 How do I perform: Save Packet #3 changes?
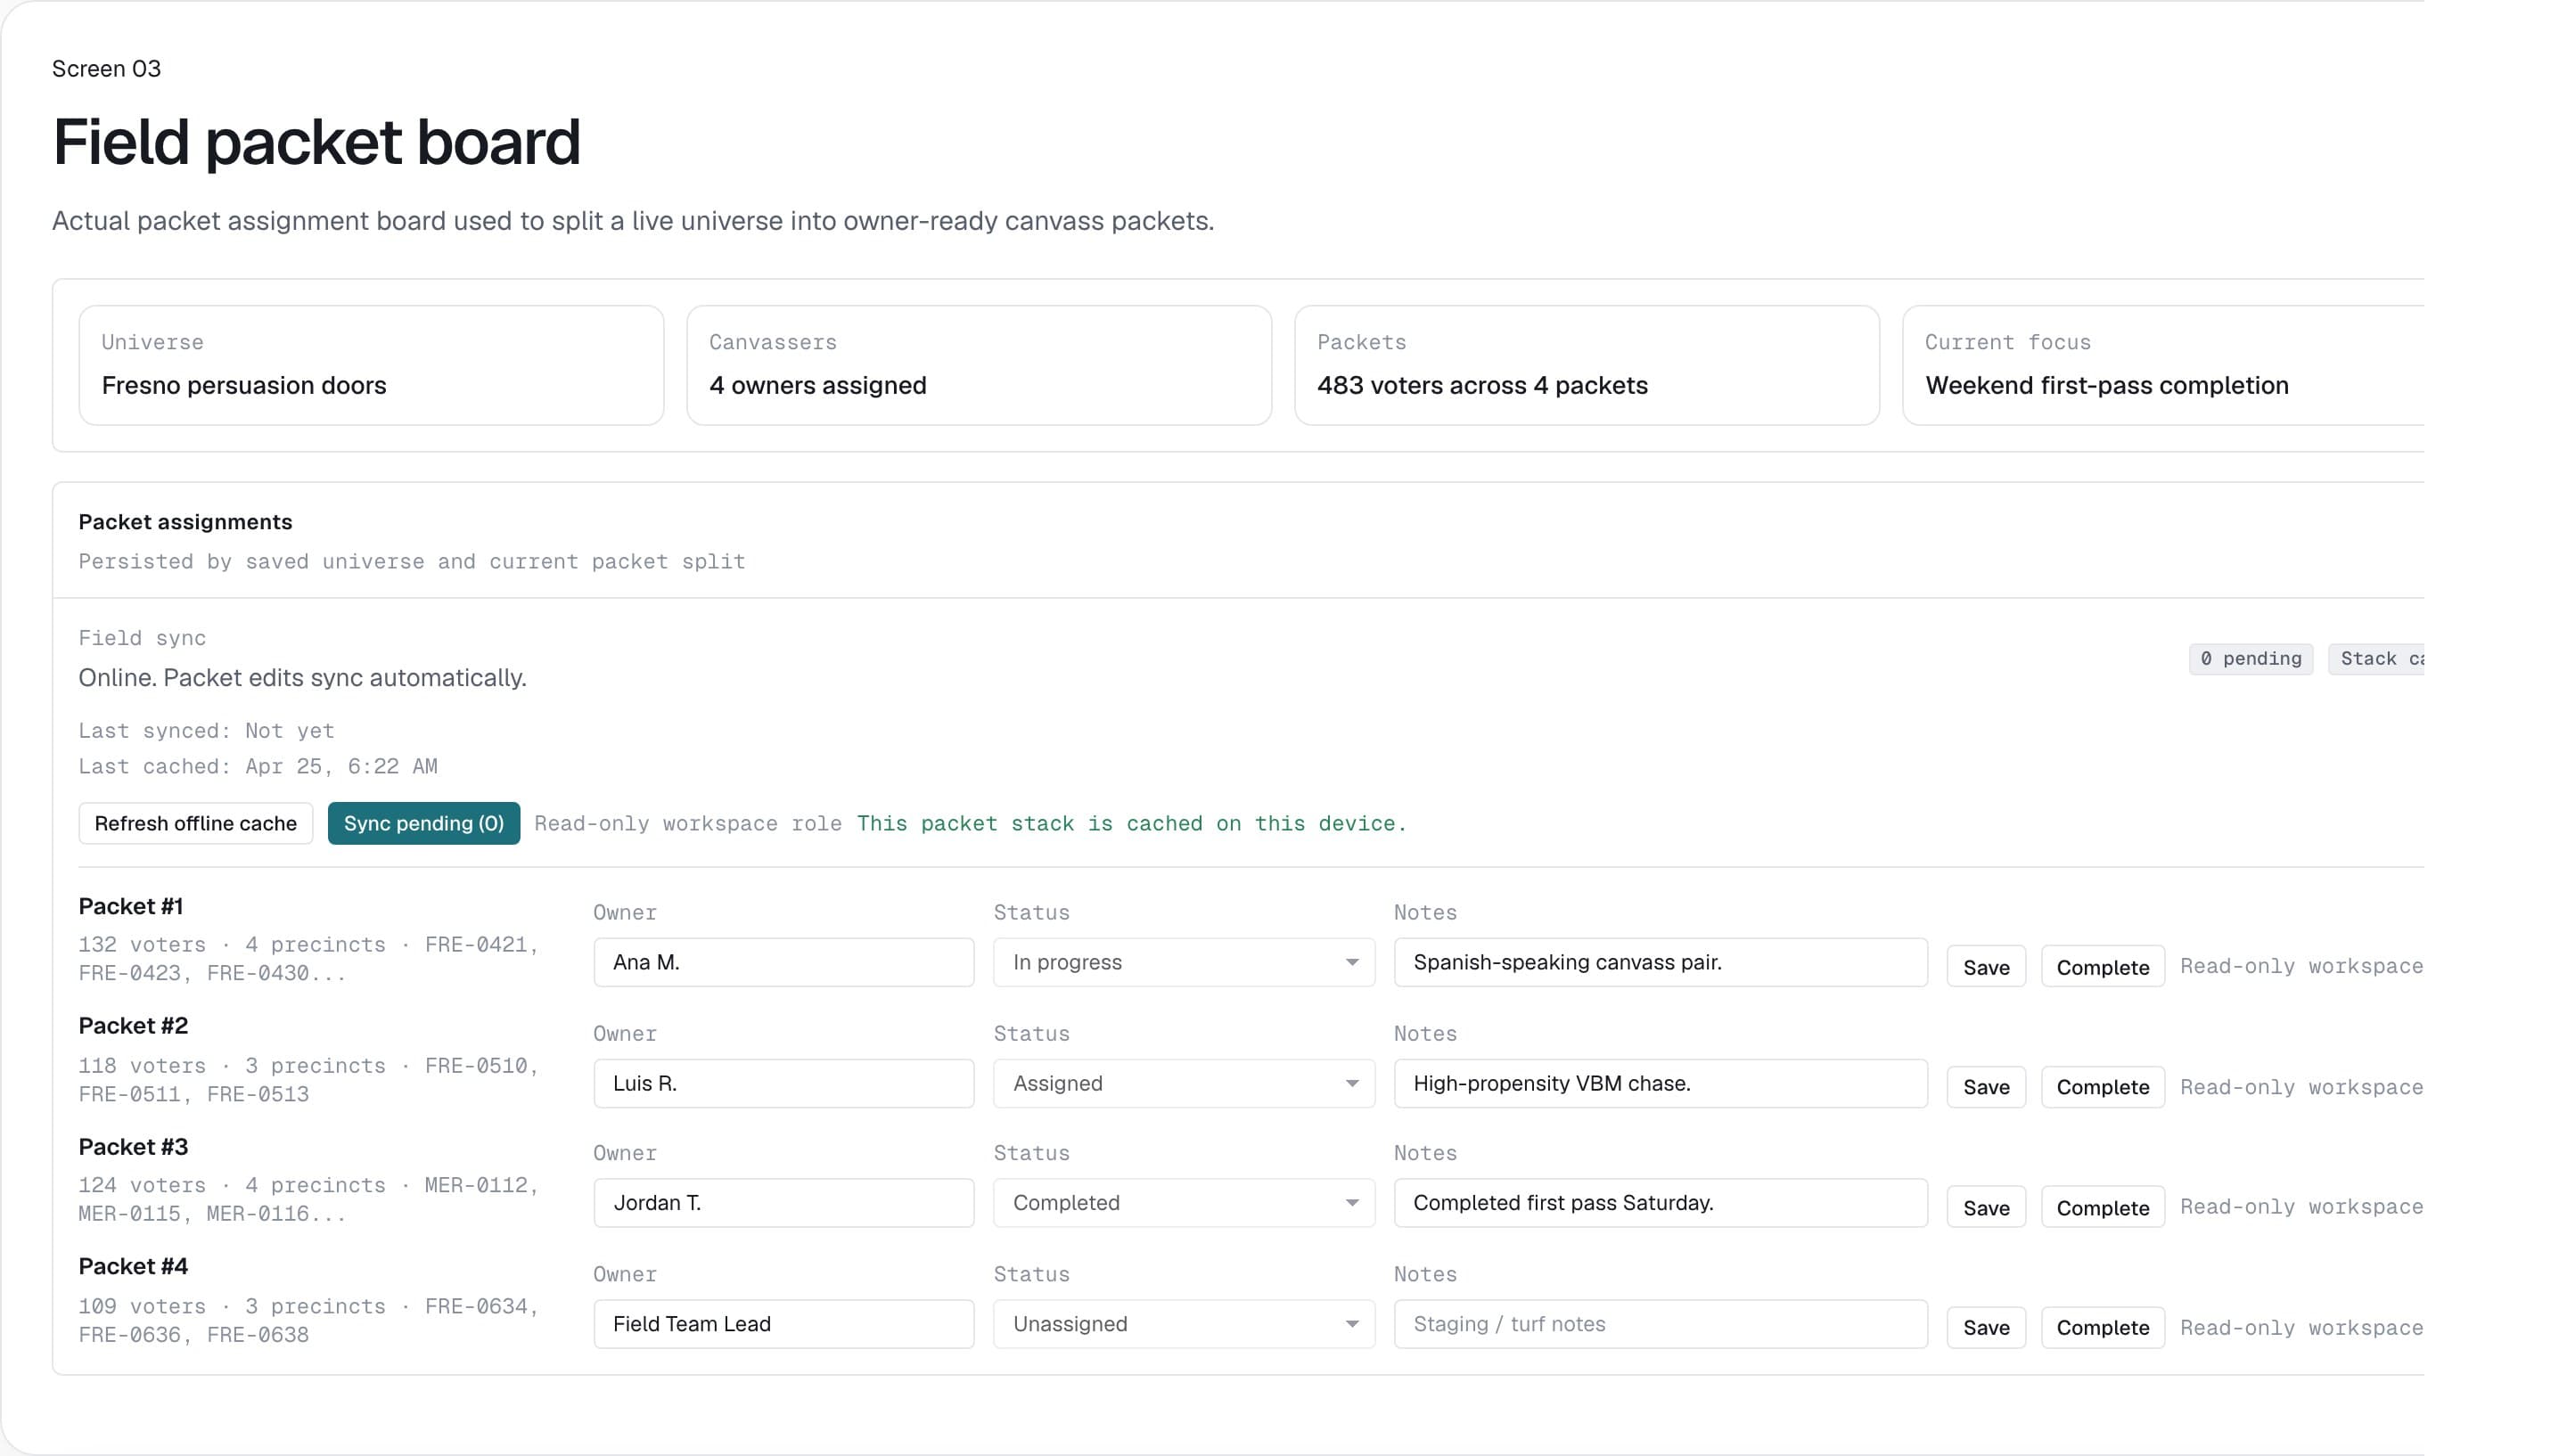click(x=1985, y=1208)
